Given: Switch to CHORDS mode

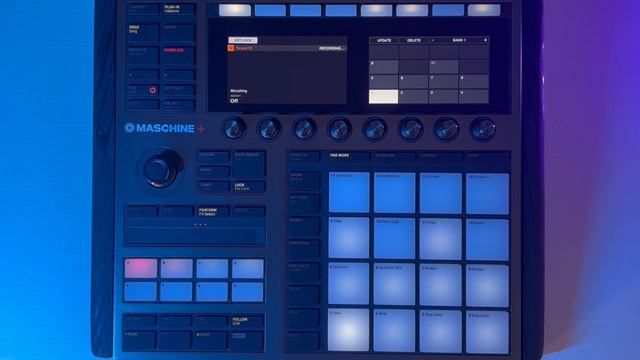Looking at the screenshot, I should [440, 157].
